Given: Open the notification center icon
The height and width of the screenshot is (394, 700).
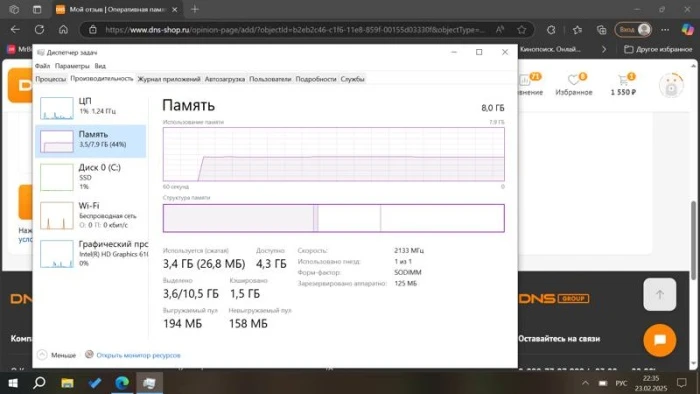Looking at the screenshot, I should coord(682,383).
